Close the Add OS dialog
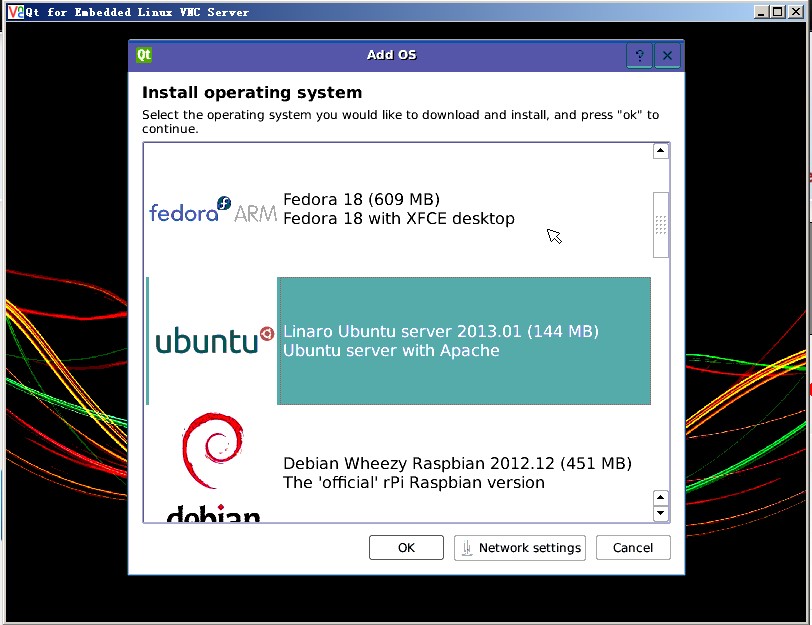This screenshot has width=812, height=625. click(x=668, y=55)
